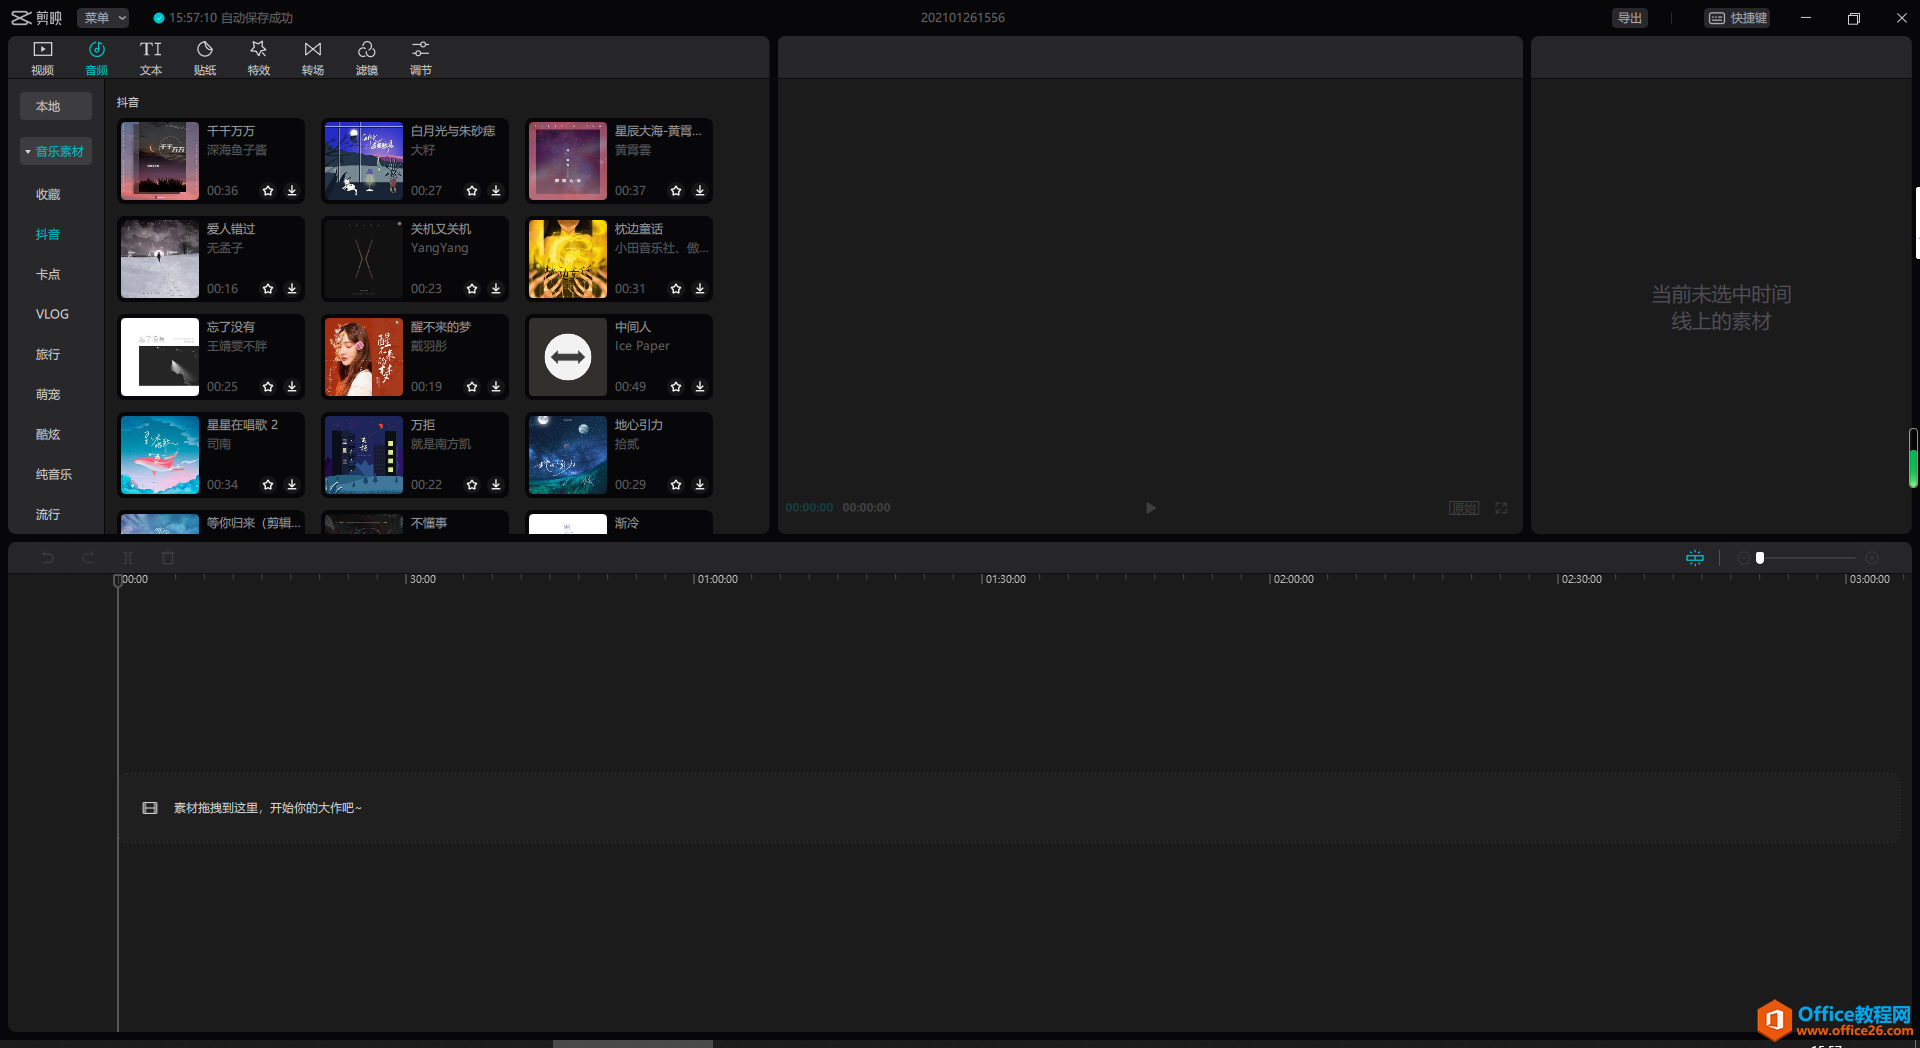Split clip at playhead

[x=128, y=558]
